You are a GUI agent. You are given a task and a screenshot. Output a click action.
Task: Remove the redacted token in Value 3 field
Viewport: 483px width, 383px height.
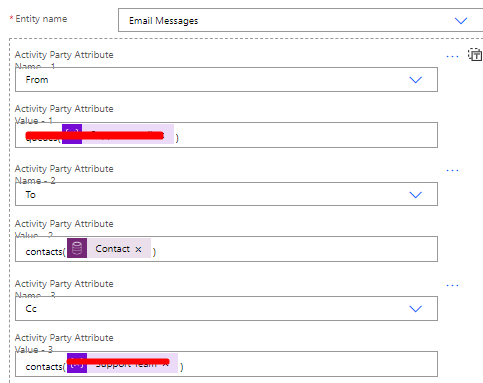(165, 364)
